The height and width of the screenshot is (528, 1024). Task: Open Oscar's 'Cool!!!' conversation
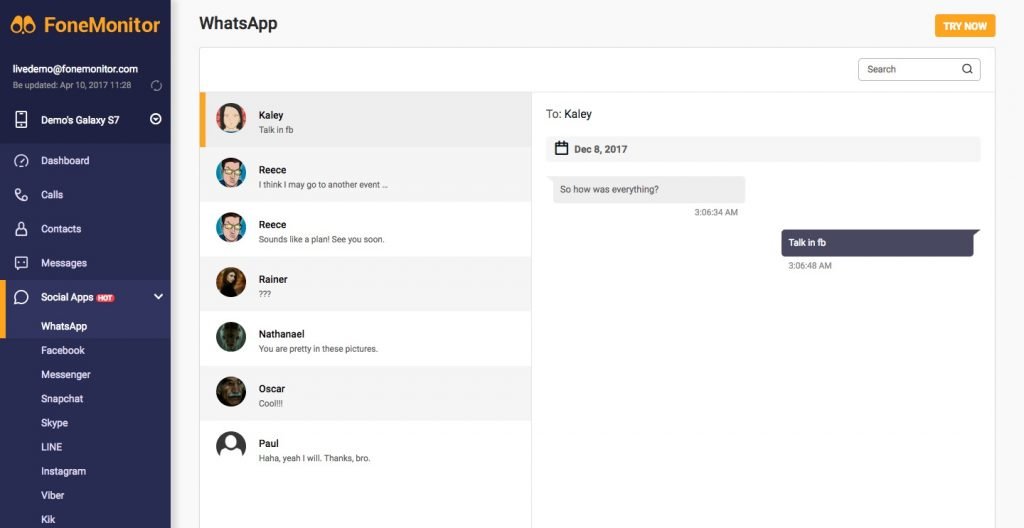coord(366,393)
